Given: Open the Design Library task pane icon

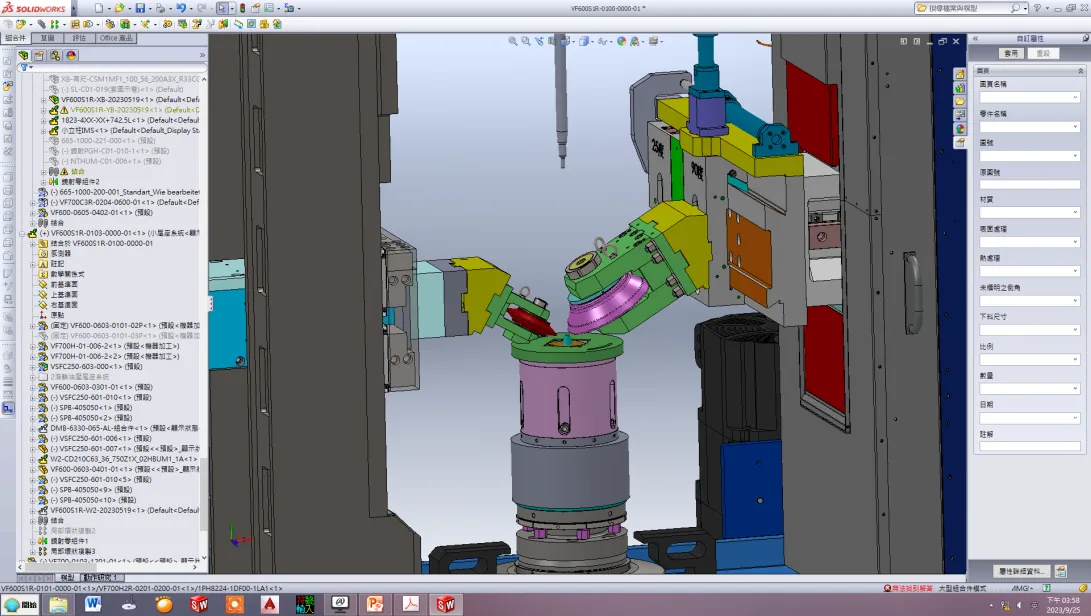Looking at the screenshot, I should pyautogui.click(x=960, y=88).
